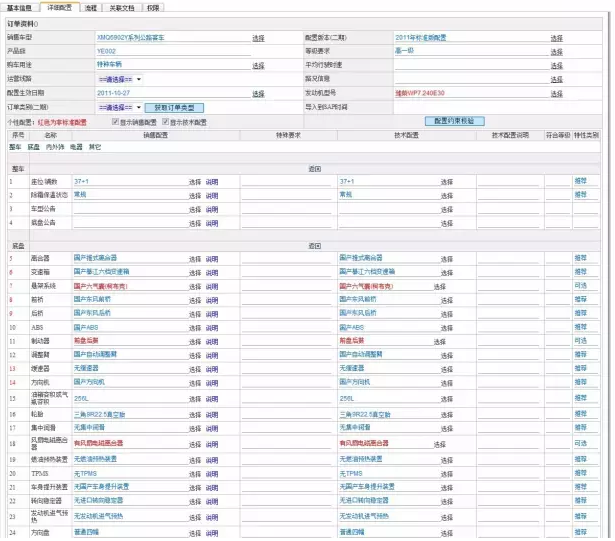Toggle the 显示销售配置 checkbox
This screenshot has height=541, width=615.
point(115,122)
